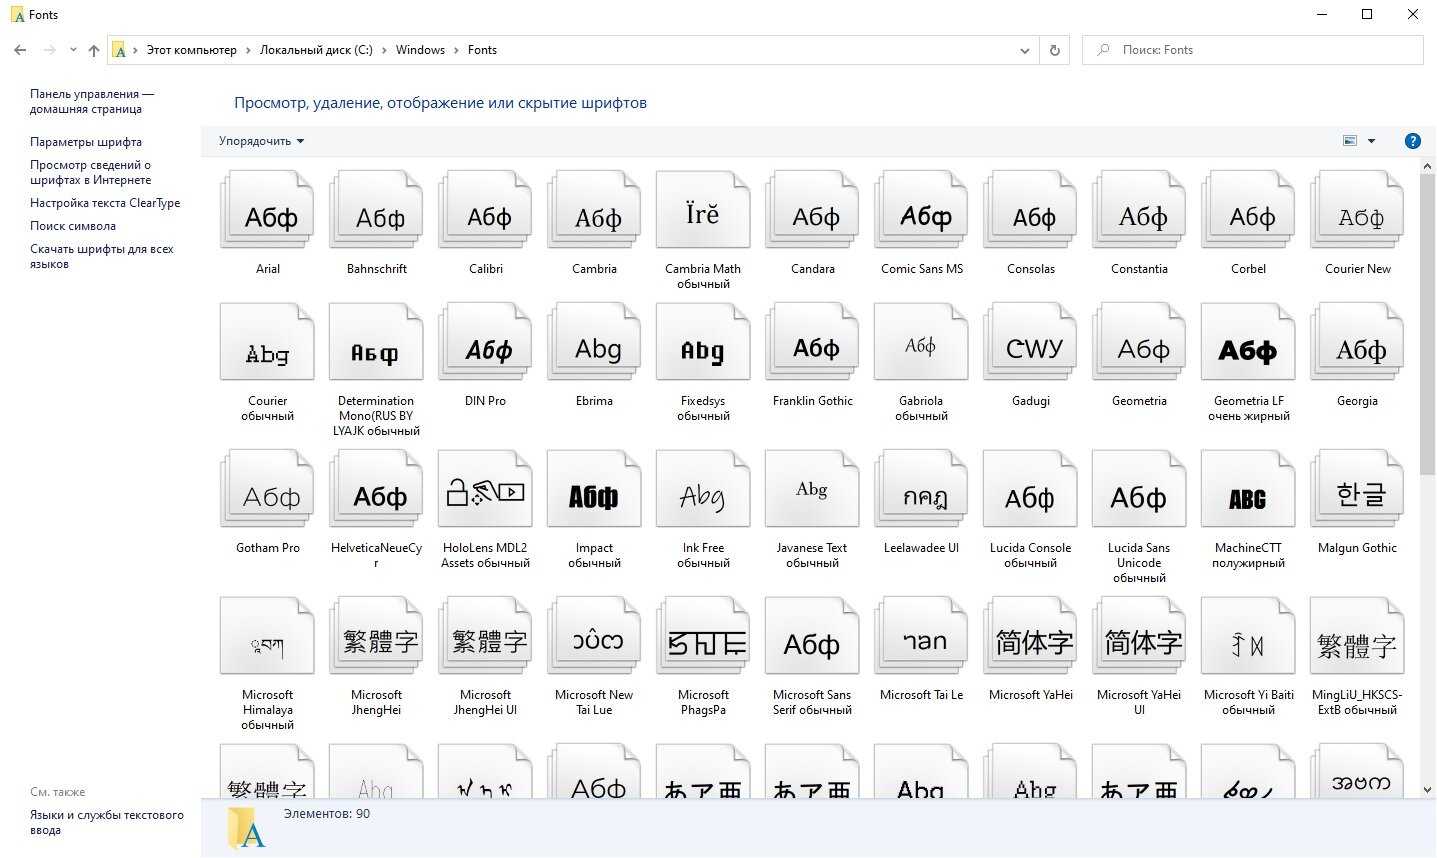Viewport: 1437px width, 858px height.
Task: Select the Georgia font icon
Action: 1357,342
